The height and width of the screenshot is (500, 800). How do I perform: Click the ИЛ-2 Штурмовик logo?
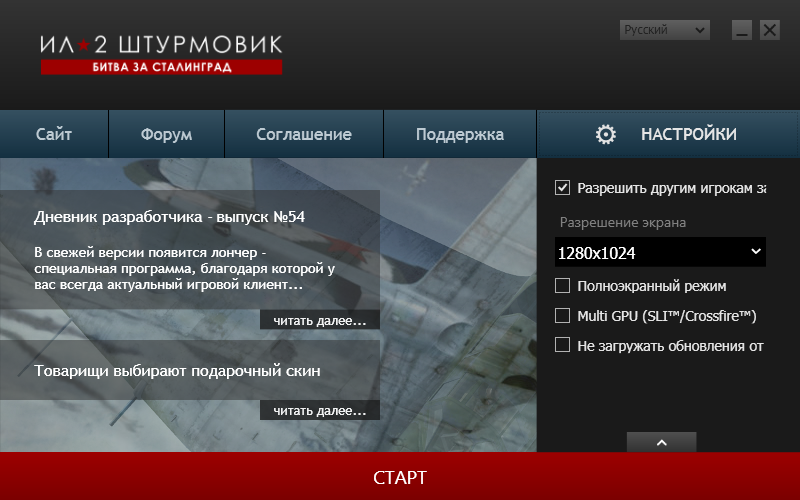[161, 45]
